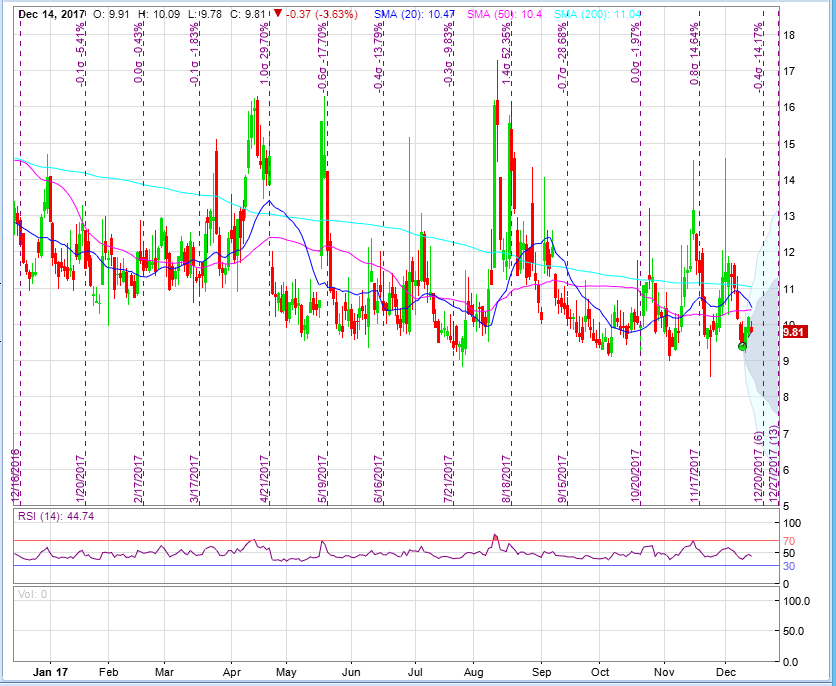This screenshot has width=836, height=686.
Task: Click the 5/19/2017 expiration date marker
Action: tap(323, 479)
